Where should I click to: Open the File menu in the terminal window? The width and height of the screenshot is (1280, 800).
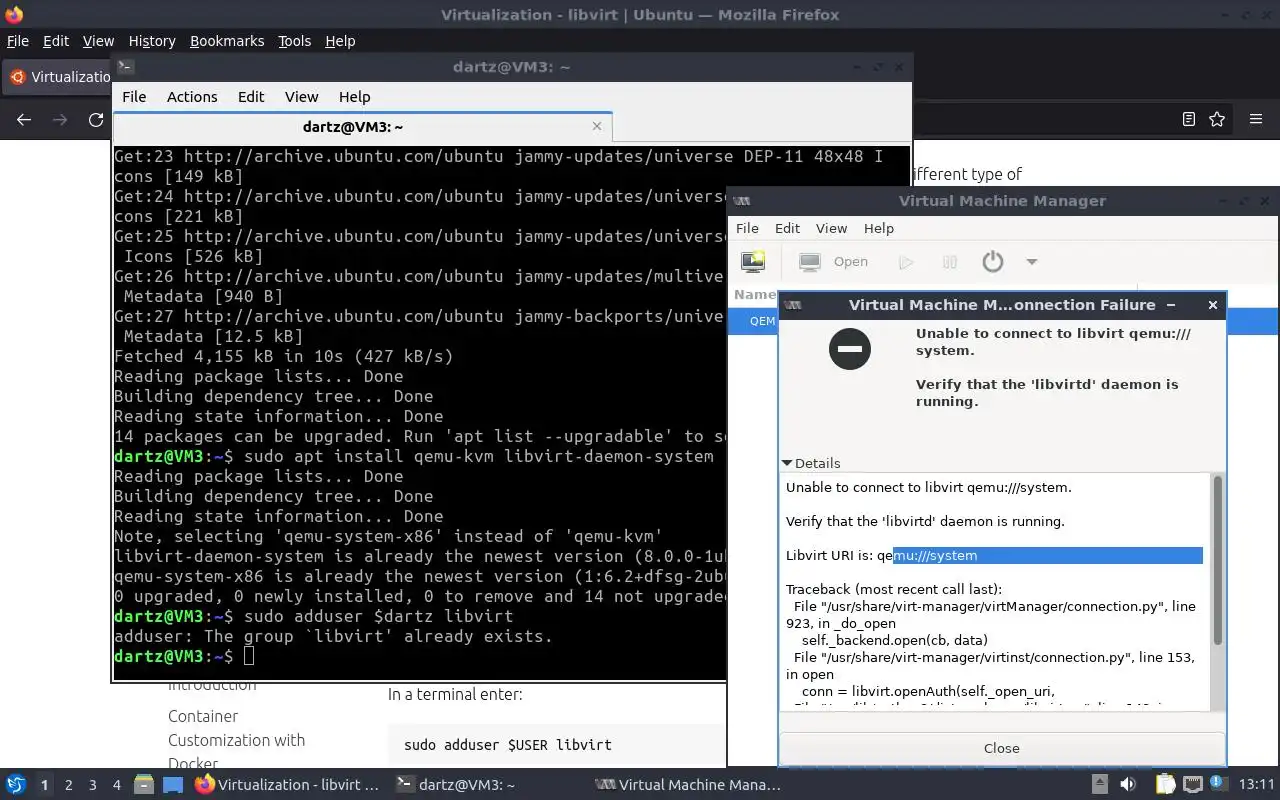pyautogui.click(x=134, y=97)
